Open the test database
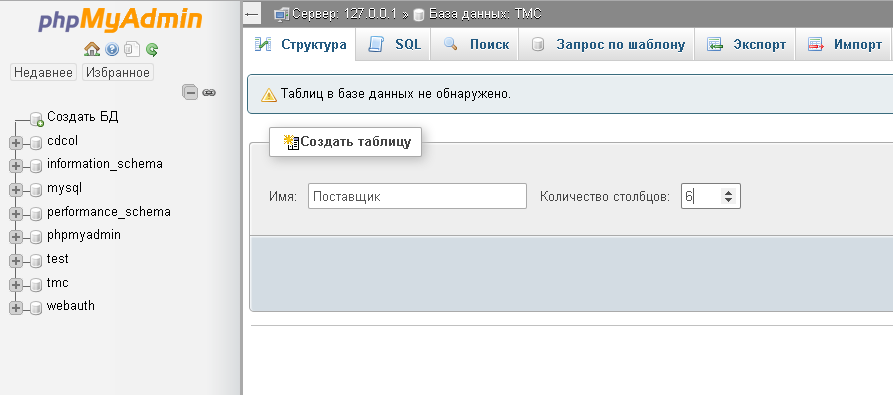The image size is (893, 395). [x=58, y=259]
